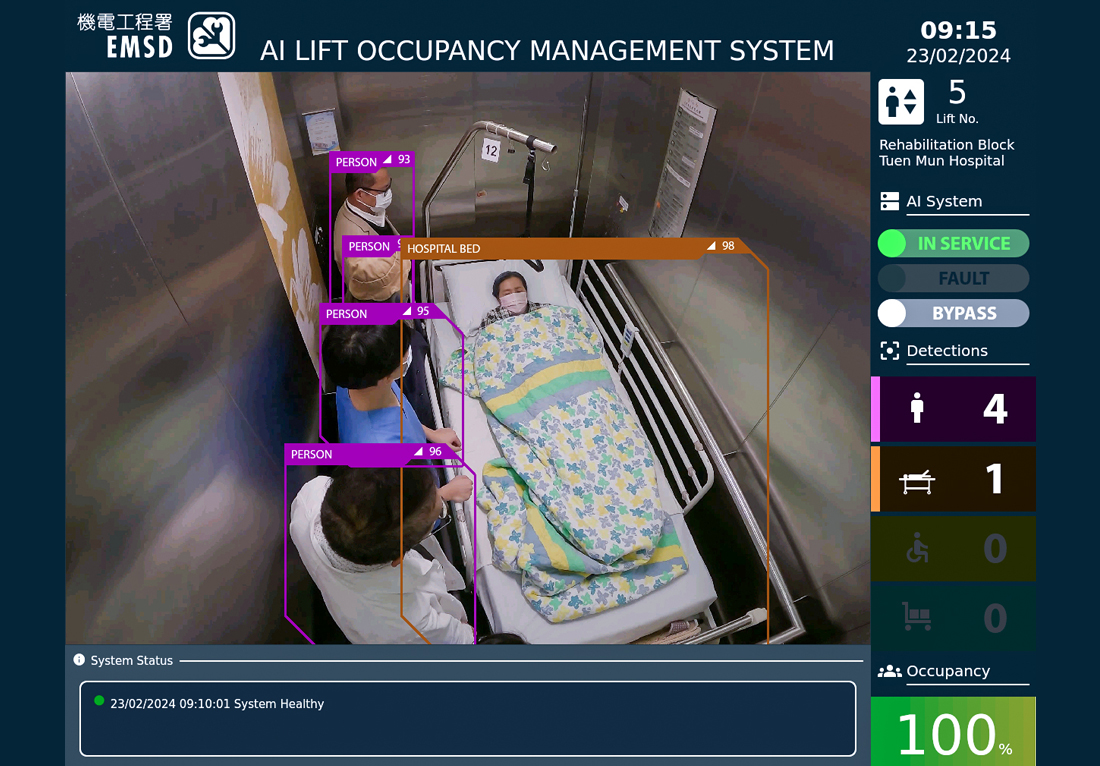Screen dimensions: 1100x766
Task: Click the System Healthy log entry
Action: point(217,704)
